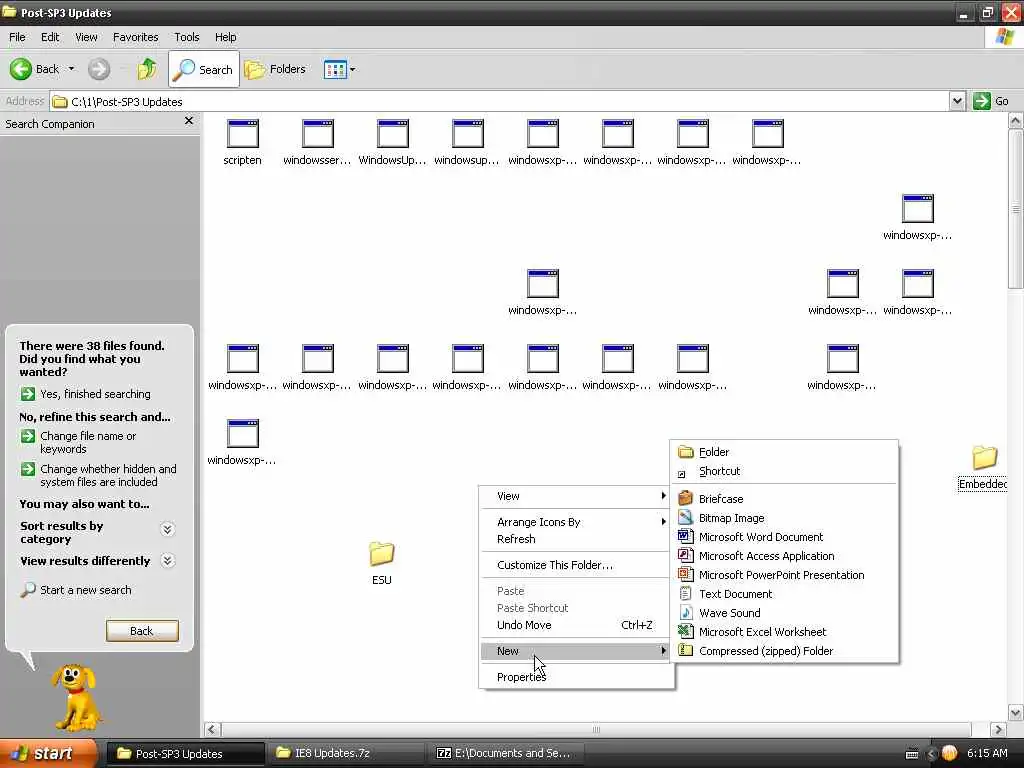This screenshot has width=1024, height=768.
Task: Click Post-SP3 Updates taskbar button
Action: pos(185,754)
